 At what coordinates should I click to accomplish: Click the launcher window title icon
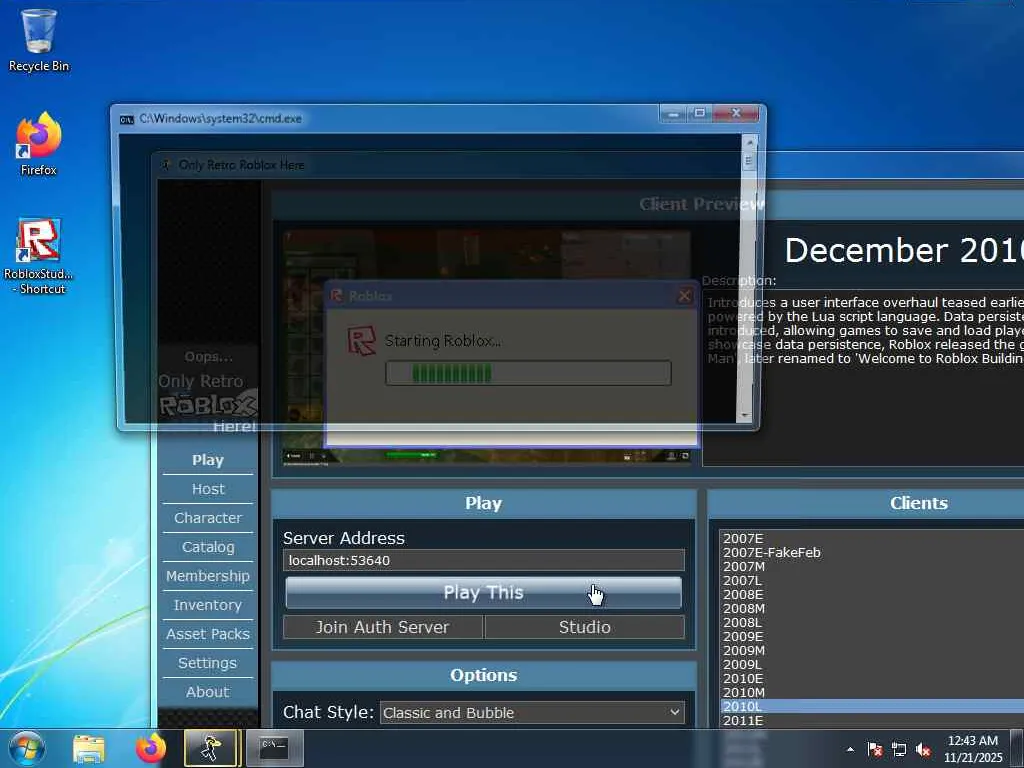coord(166,165)
